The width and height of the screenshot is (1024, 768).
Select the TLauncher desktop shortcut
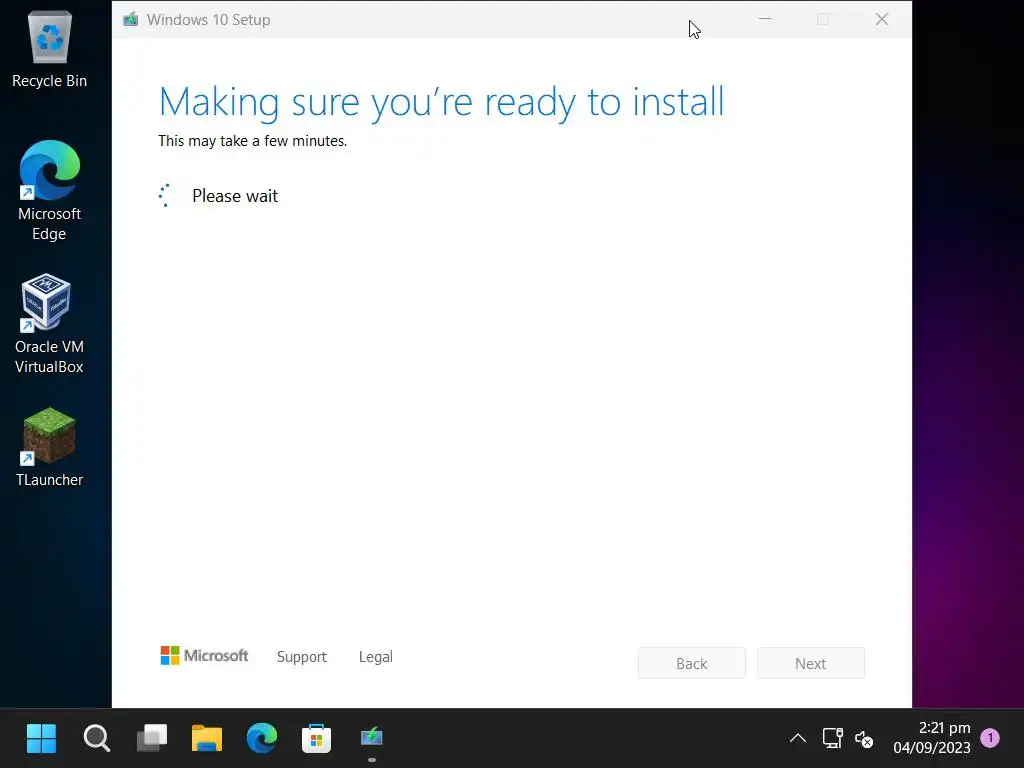49,447
